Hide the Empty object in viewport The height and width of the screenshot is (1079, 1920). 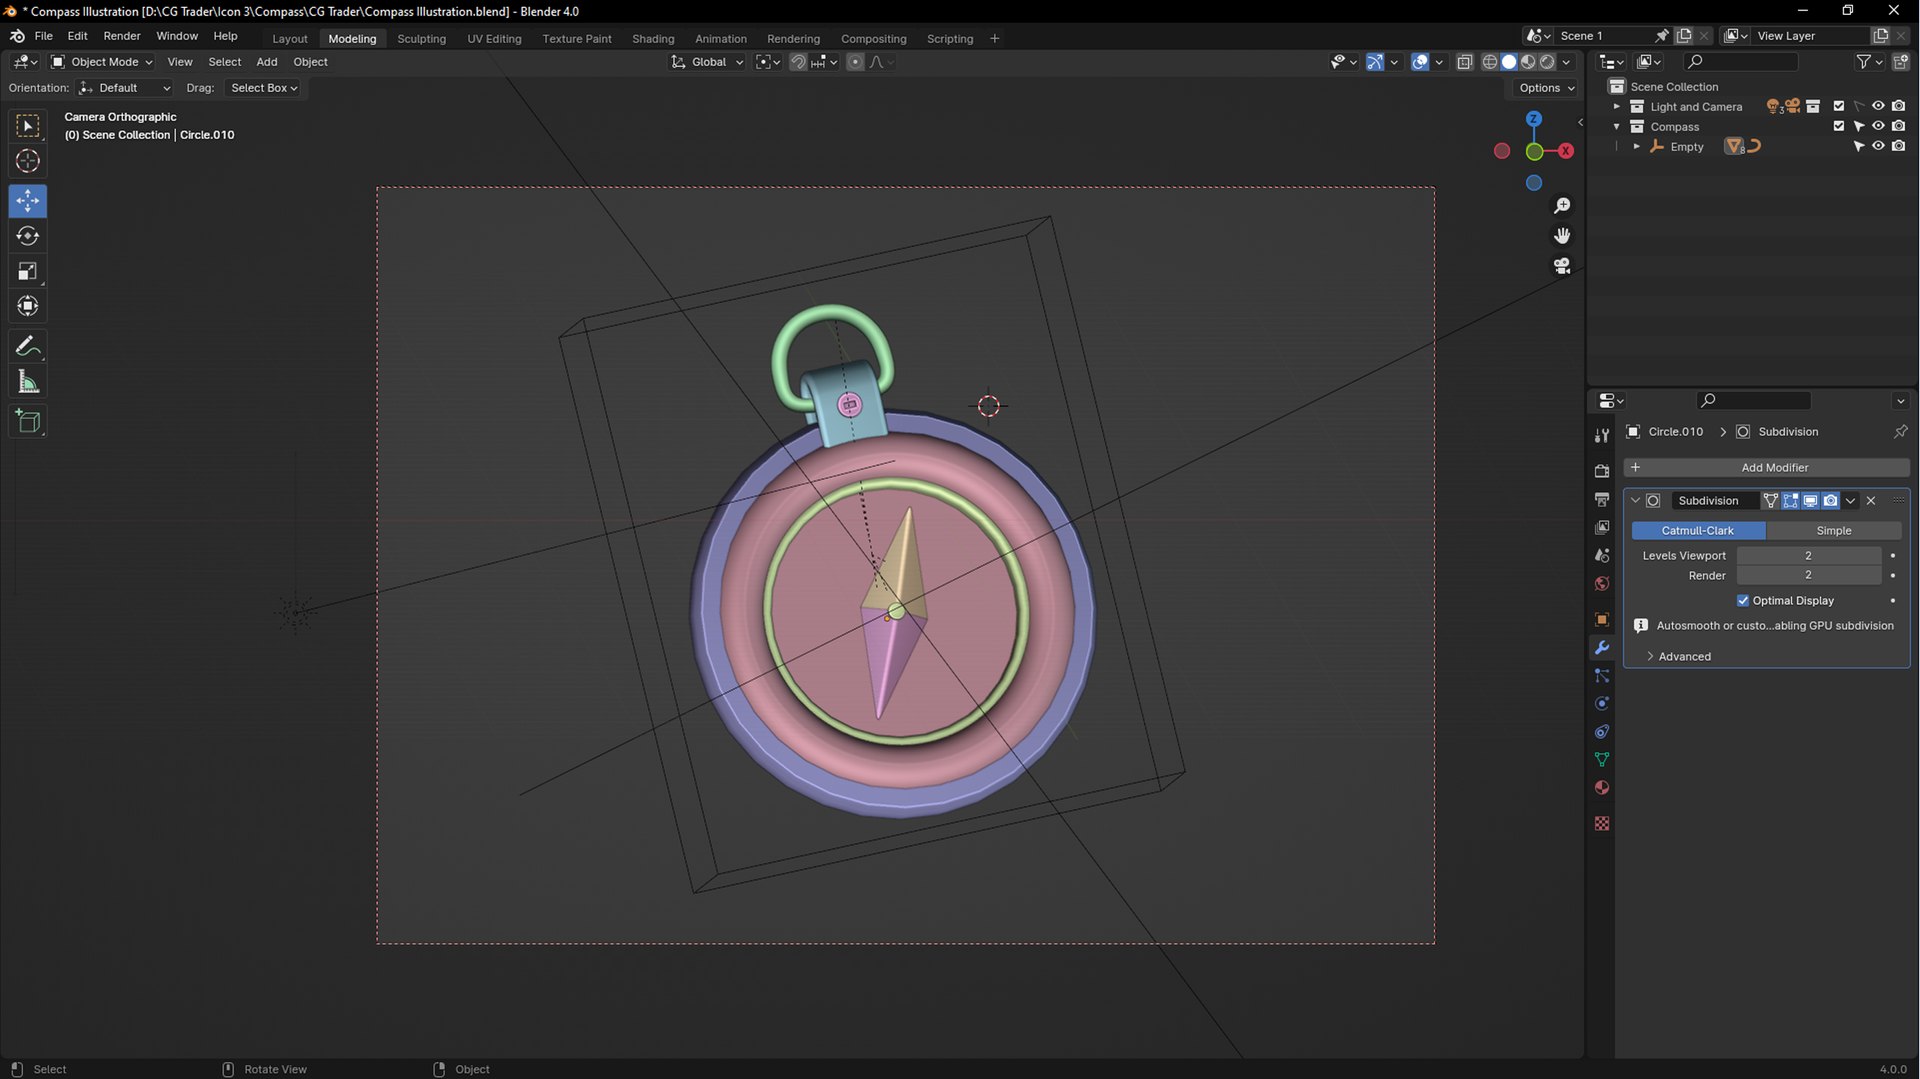(x=1878, y=146)
